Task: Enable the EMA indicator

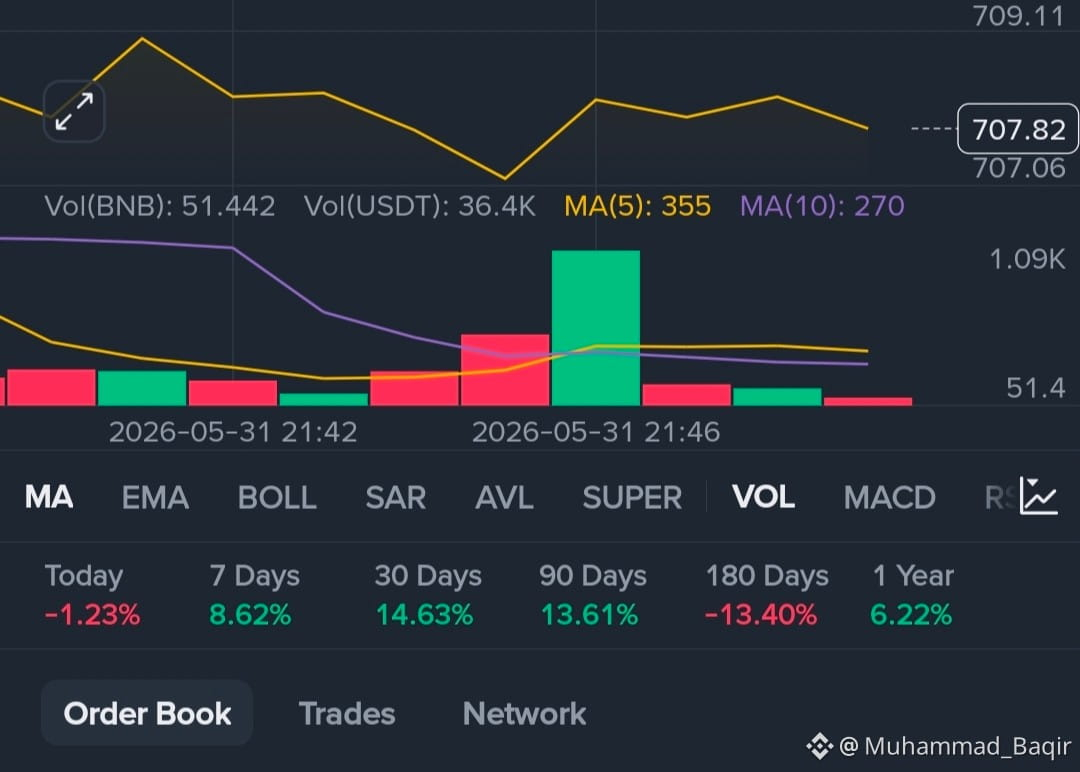Action: [155, 497]
